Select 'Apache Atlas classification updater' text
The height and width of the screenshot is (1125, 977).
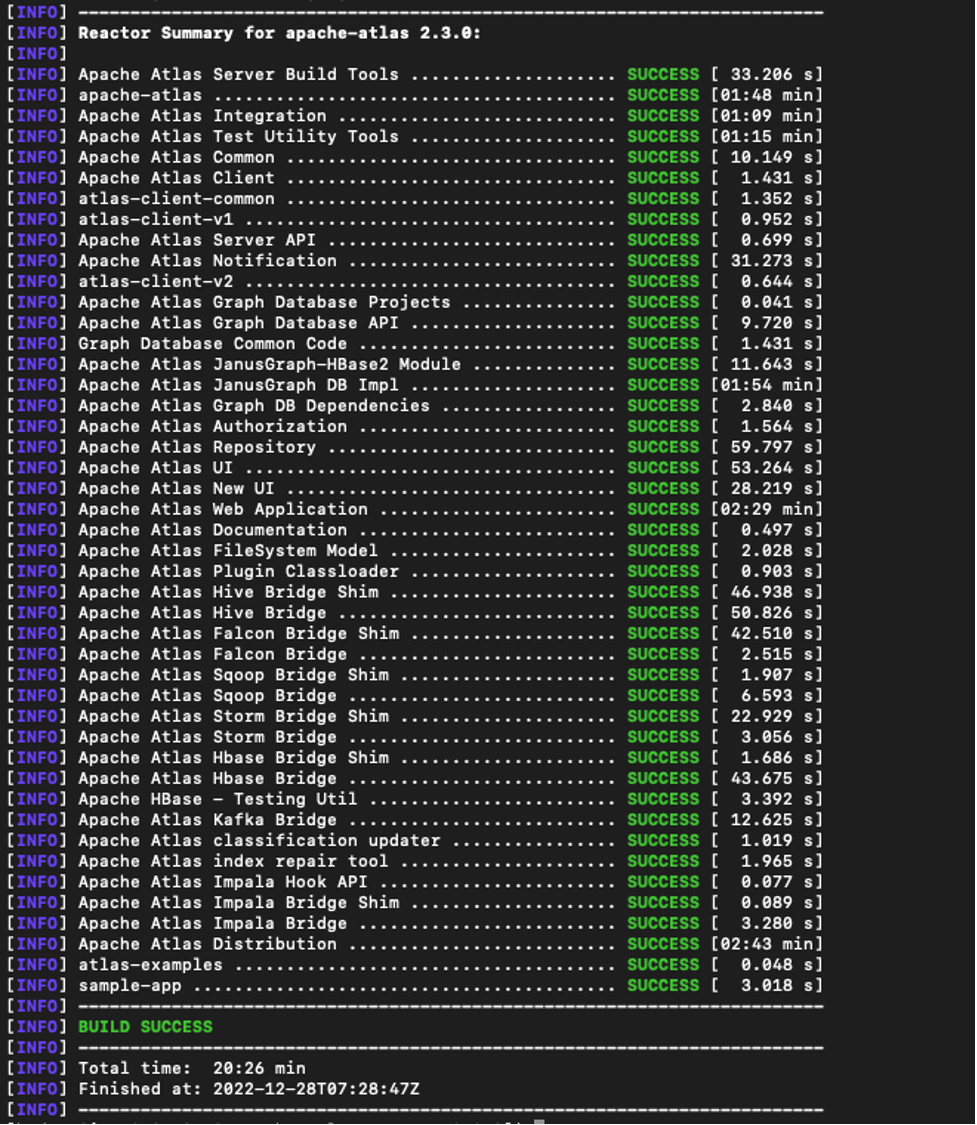259,841
